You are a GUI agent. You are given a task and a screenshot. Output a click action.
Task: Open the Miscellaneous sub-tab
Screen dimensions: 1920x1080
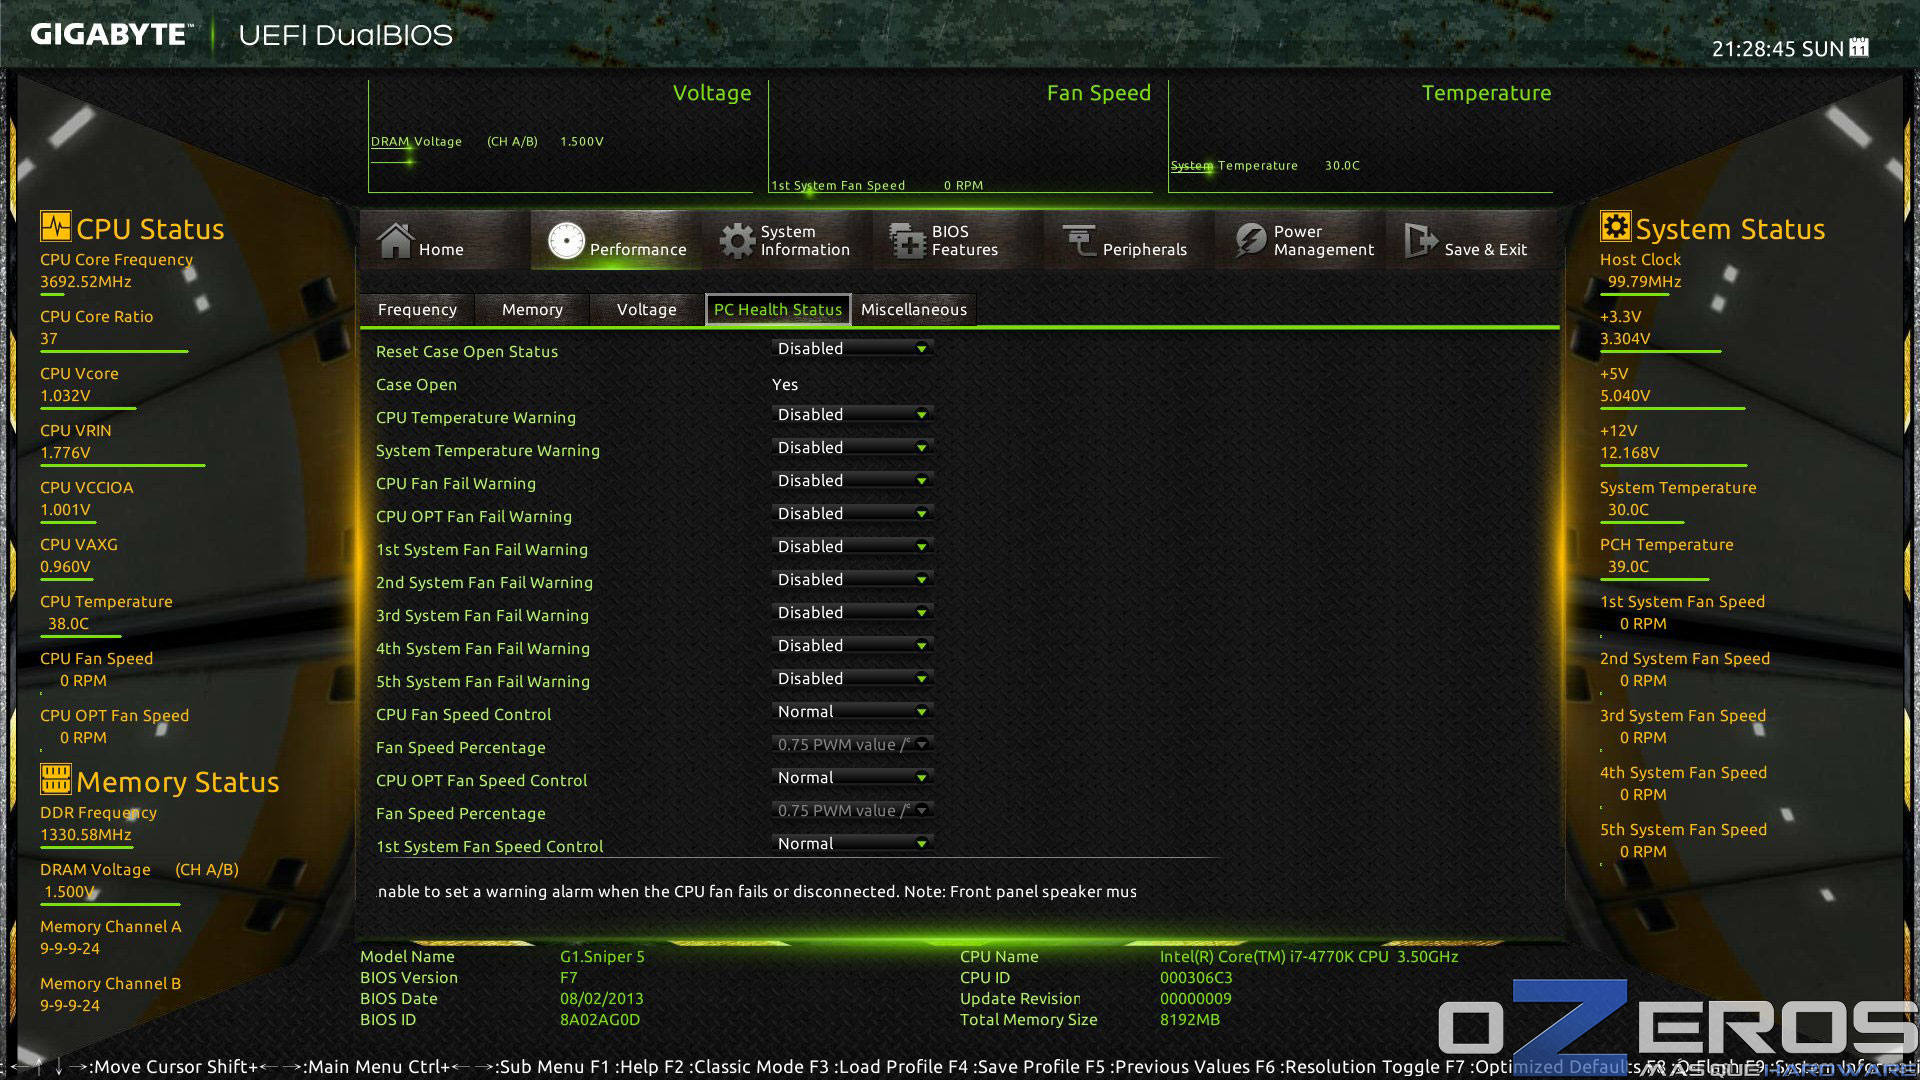[914, 310]
